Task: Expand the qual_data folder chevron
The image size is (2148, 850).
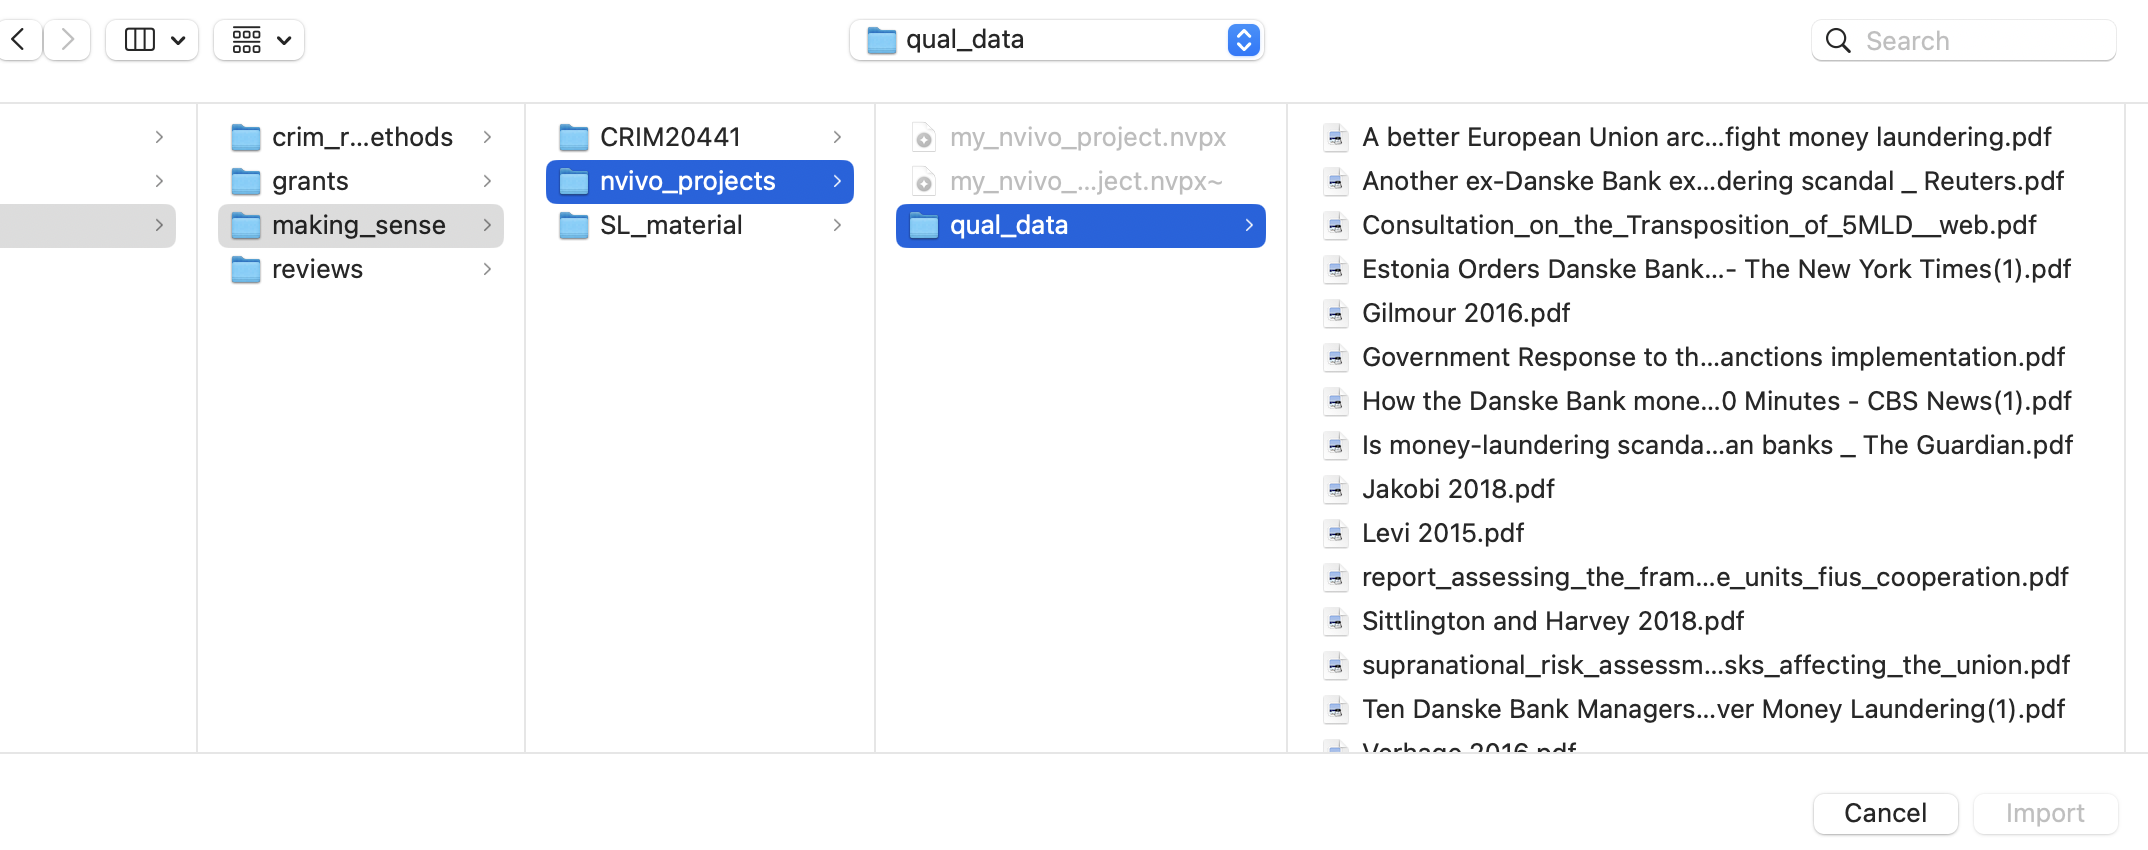Action: click(x=1249, y=225)
